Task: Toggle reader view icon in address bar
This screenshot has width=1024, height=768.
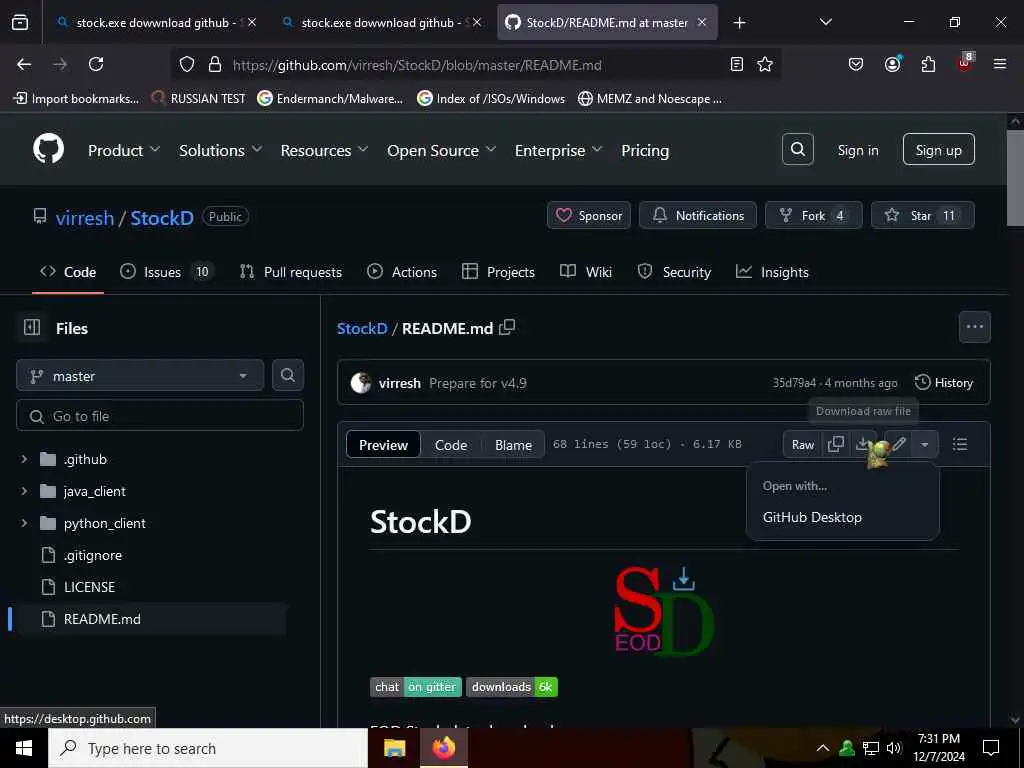Action: [737, 64]
